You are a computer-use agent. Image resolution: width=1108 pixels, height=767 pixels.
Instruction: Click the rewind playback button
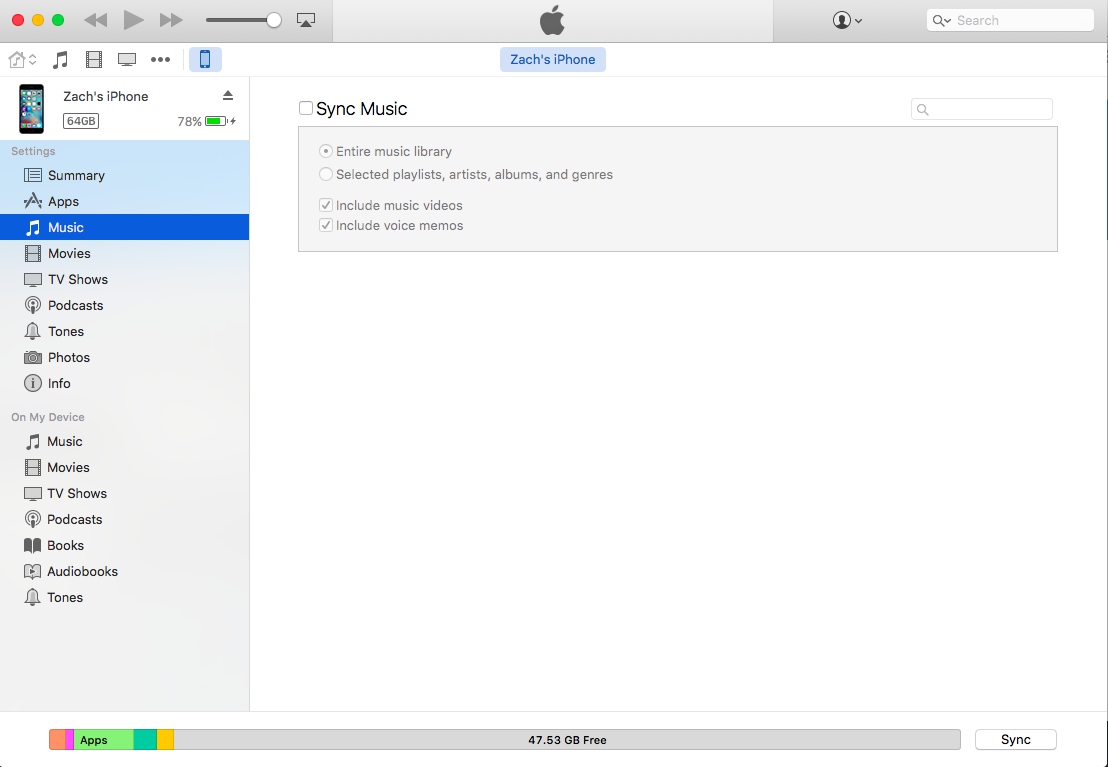95,21
